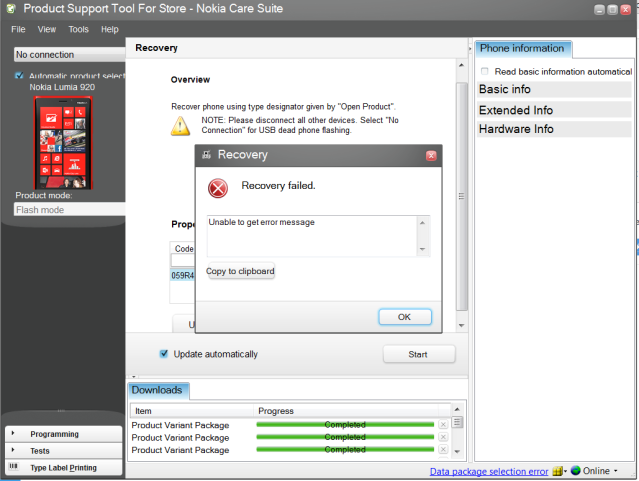This screenshot has height=481, width=639.
Task: Click scroll up arrow in Downloads list
Action: click(457, 409)
